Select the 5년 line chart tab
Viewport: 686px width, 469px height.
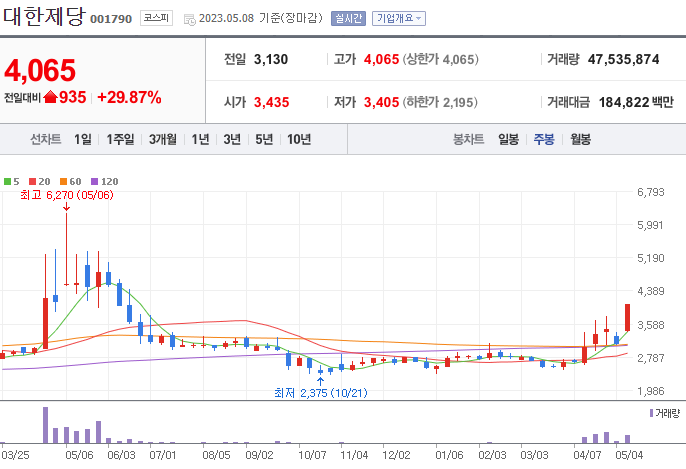264,139
